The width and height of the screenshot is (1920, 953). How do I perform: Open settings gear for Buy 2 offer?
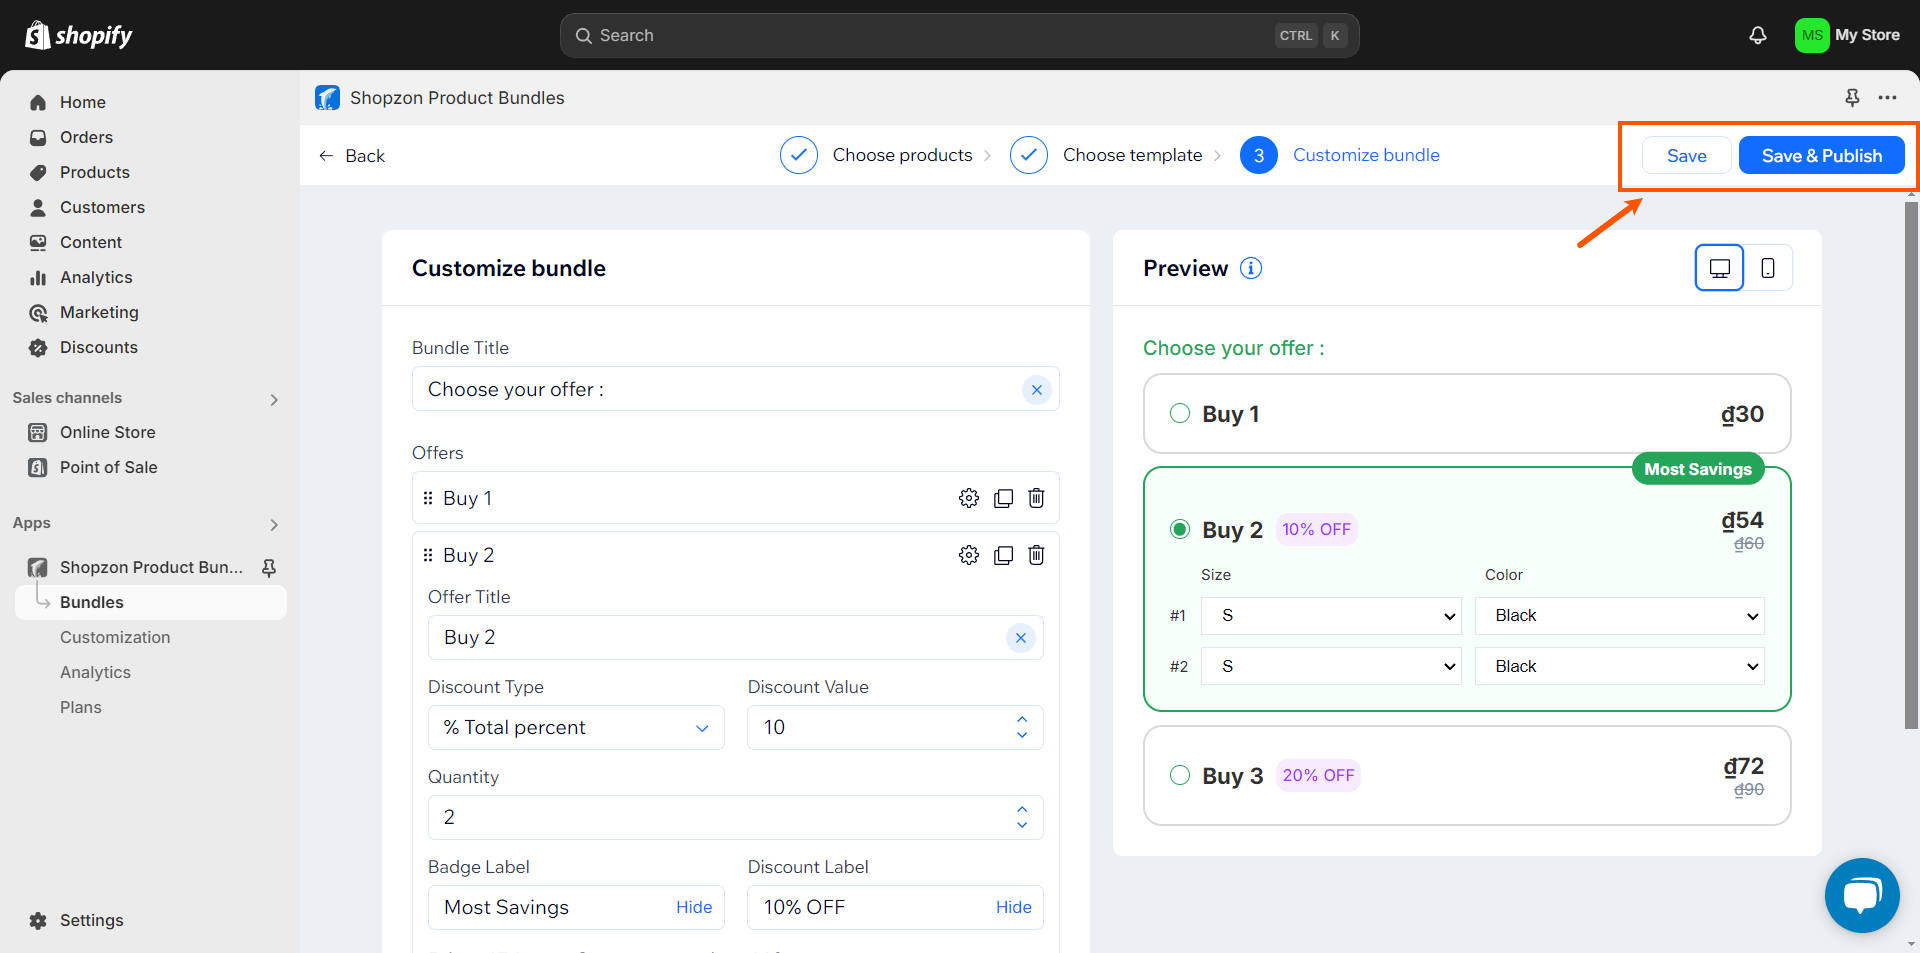[x=968, y=555]
